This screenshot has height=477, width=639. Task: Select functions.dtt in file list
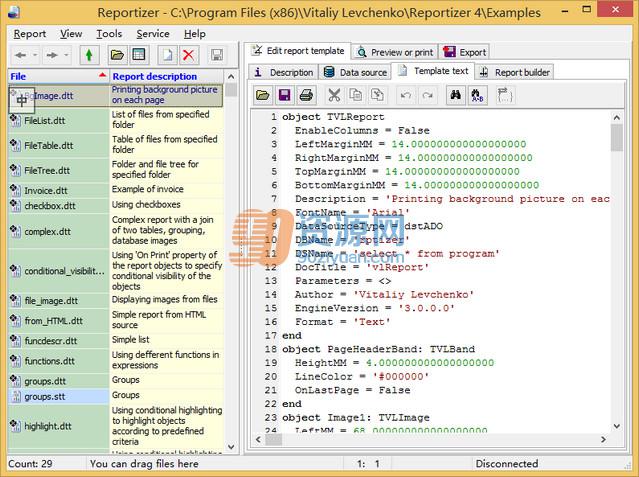(x=58, y=361)
